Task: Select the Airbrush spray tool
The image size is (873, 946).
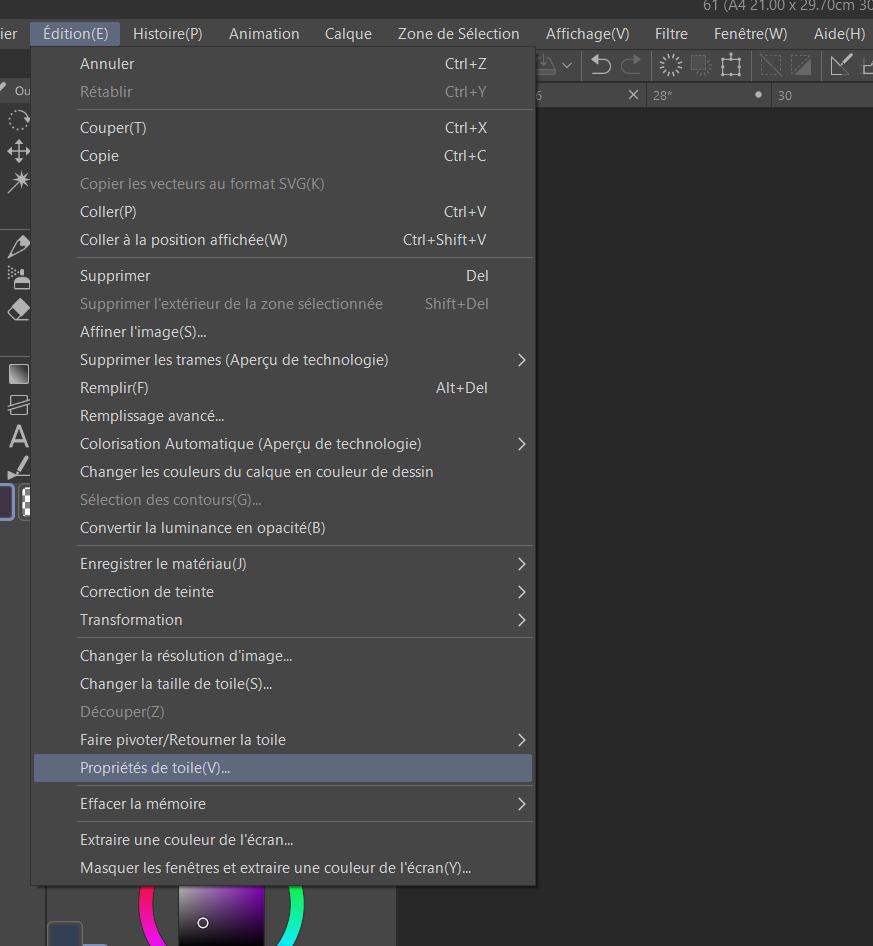Action: (x=18, y=278)
